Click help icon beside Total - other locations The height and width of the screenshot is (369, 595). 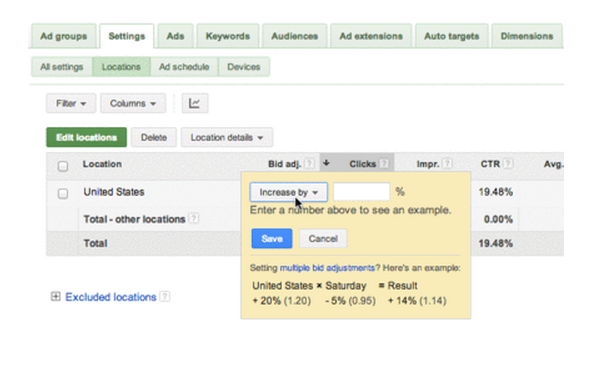point(194,219)
